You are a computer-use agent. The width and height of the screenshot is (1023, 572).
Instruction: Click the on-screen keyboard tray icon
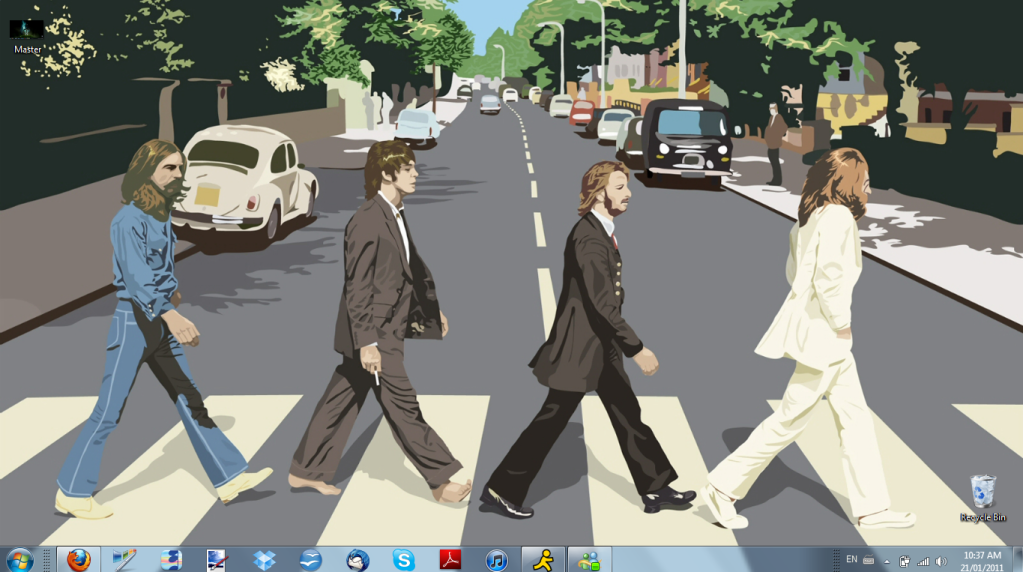point(868,561)
